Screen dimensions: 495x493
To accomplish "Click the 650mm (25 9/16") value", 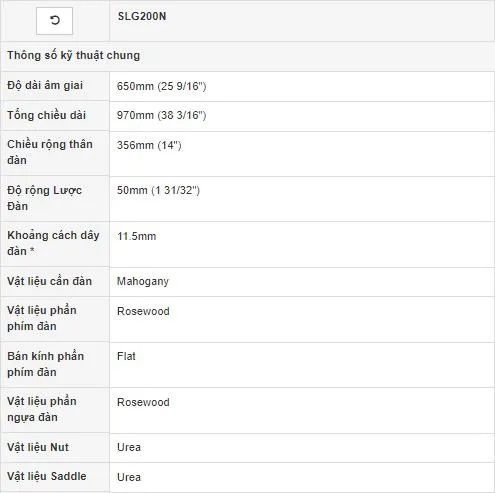I will [162, 86].
